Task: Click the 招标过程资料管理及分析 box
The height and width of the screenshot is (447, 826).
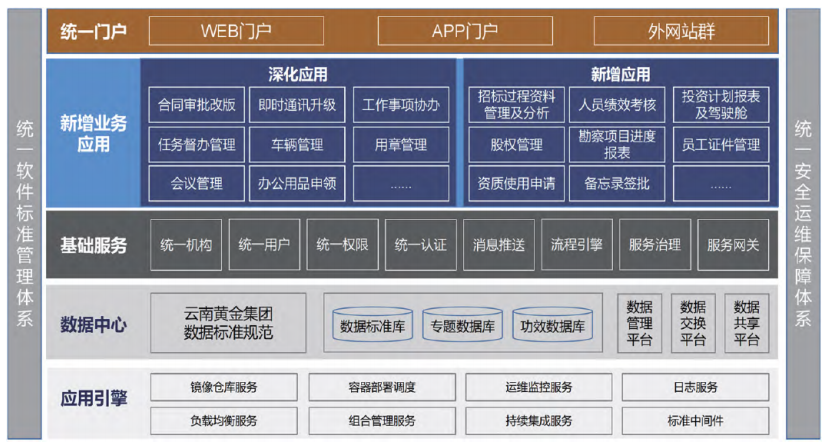Action: 516,105
